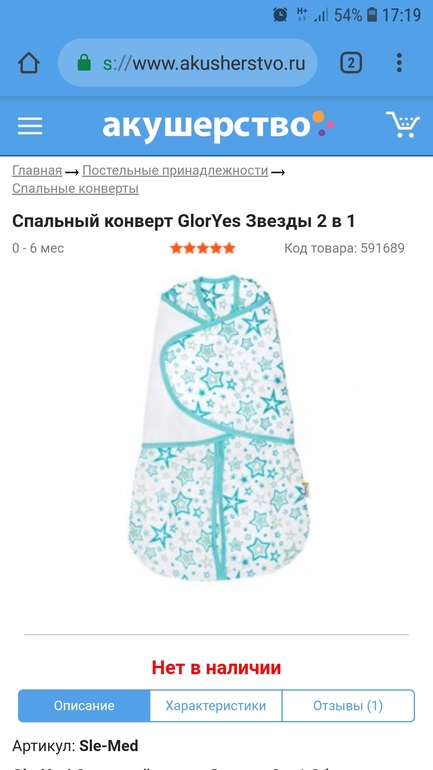Tap the alarm clock status icon
Viewport: 433px width, 770px height.
(280, 15)
